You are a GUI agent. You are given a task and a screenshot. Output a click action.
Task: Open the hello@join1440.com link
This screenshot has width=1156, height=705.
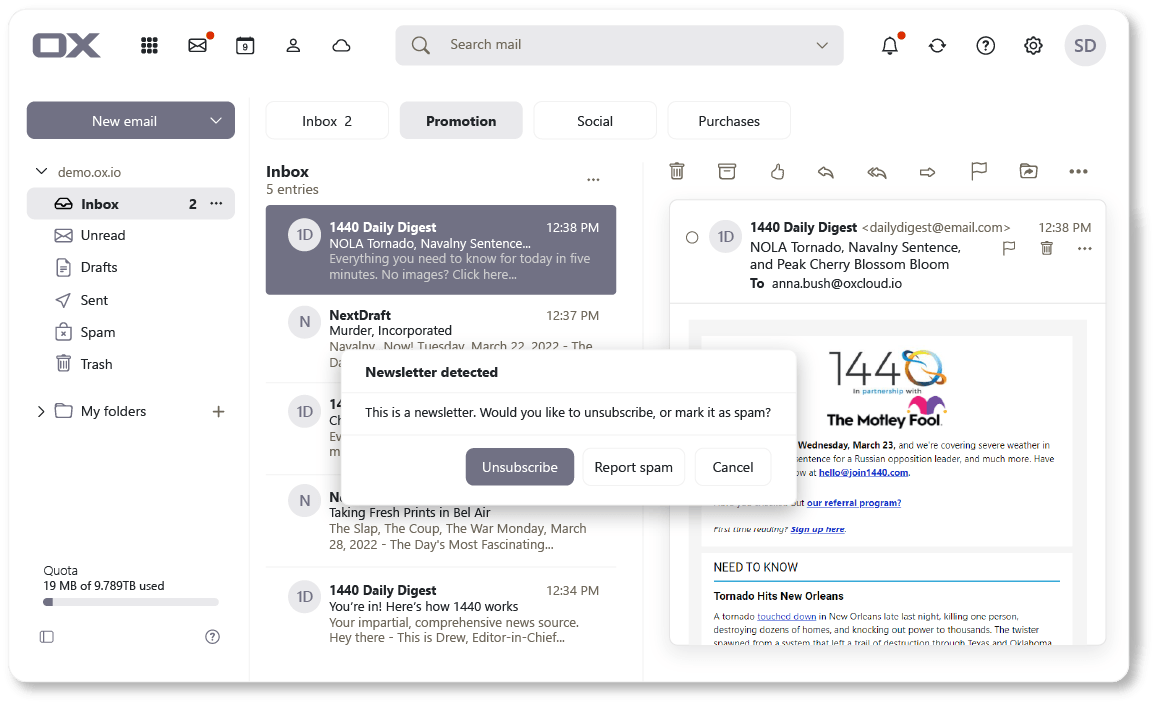point(863,473)
